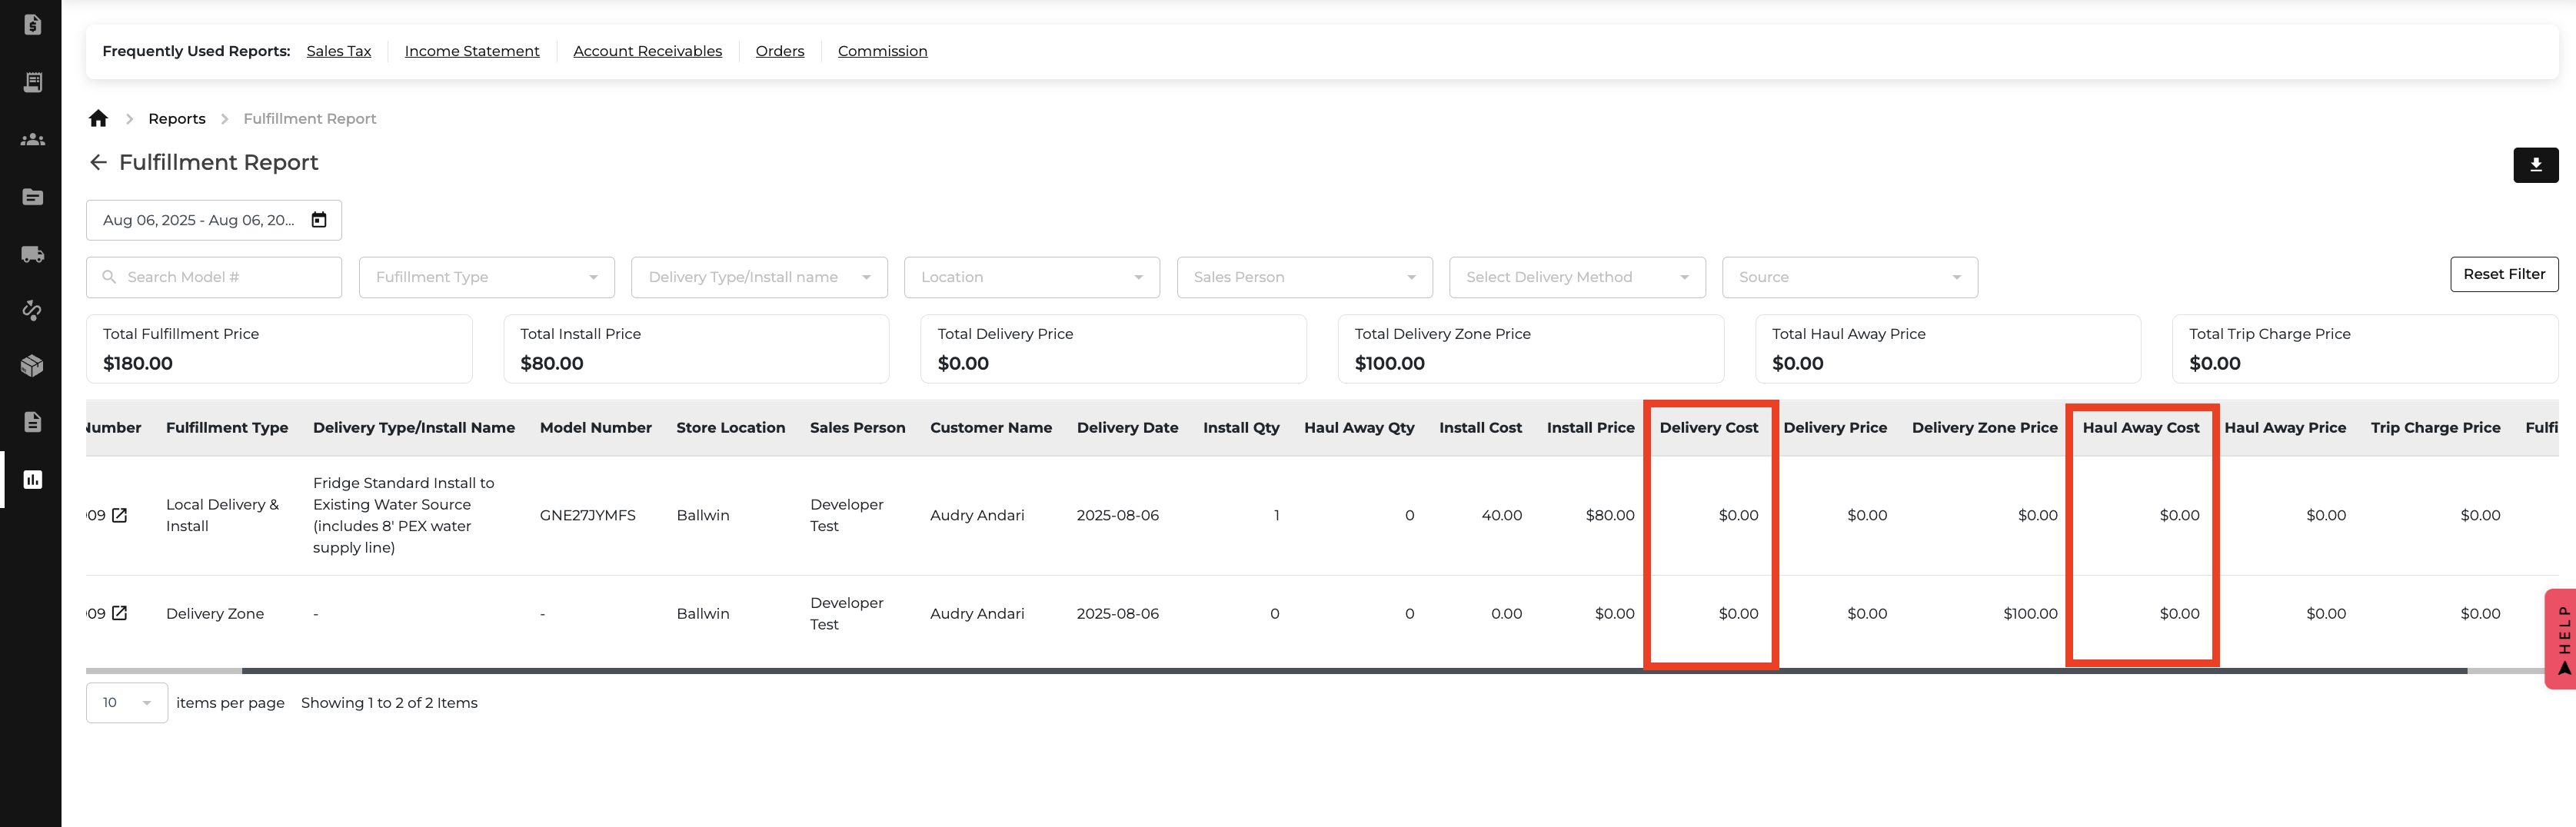Open the Income Statement report link
The width and height of the screenshot is (2576, 827).
pos(472,51)
